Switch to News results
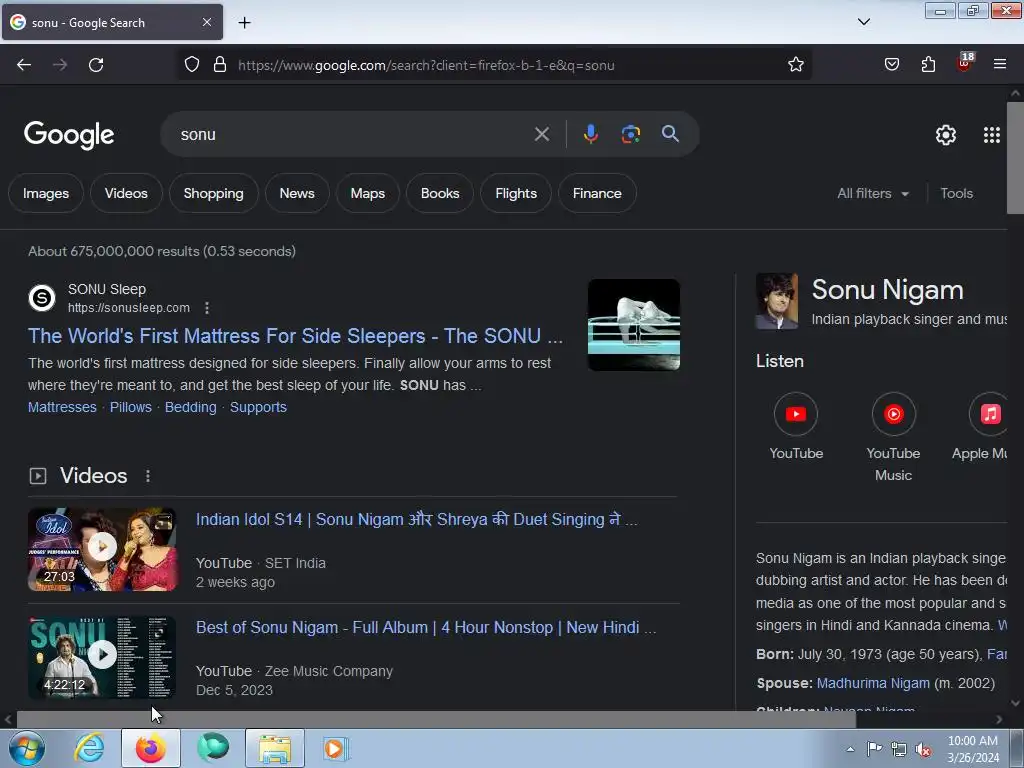This screenshot has width=1024, height=768. click(297, 193)
